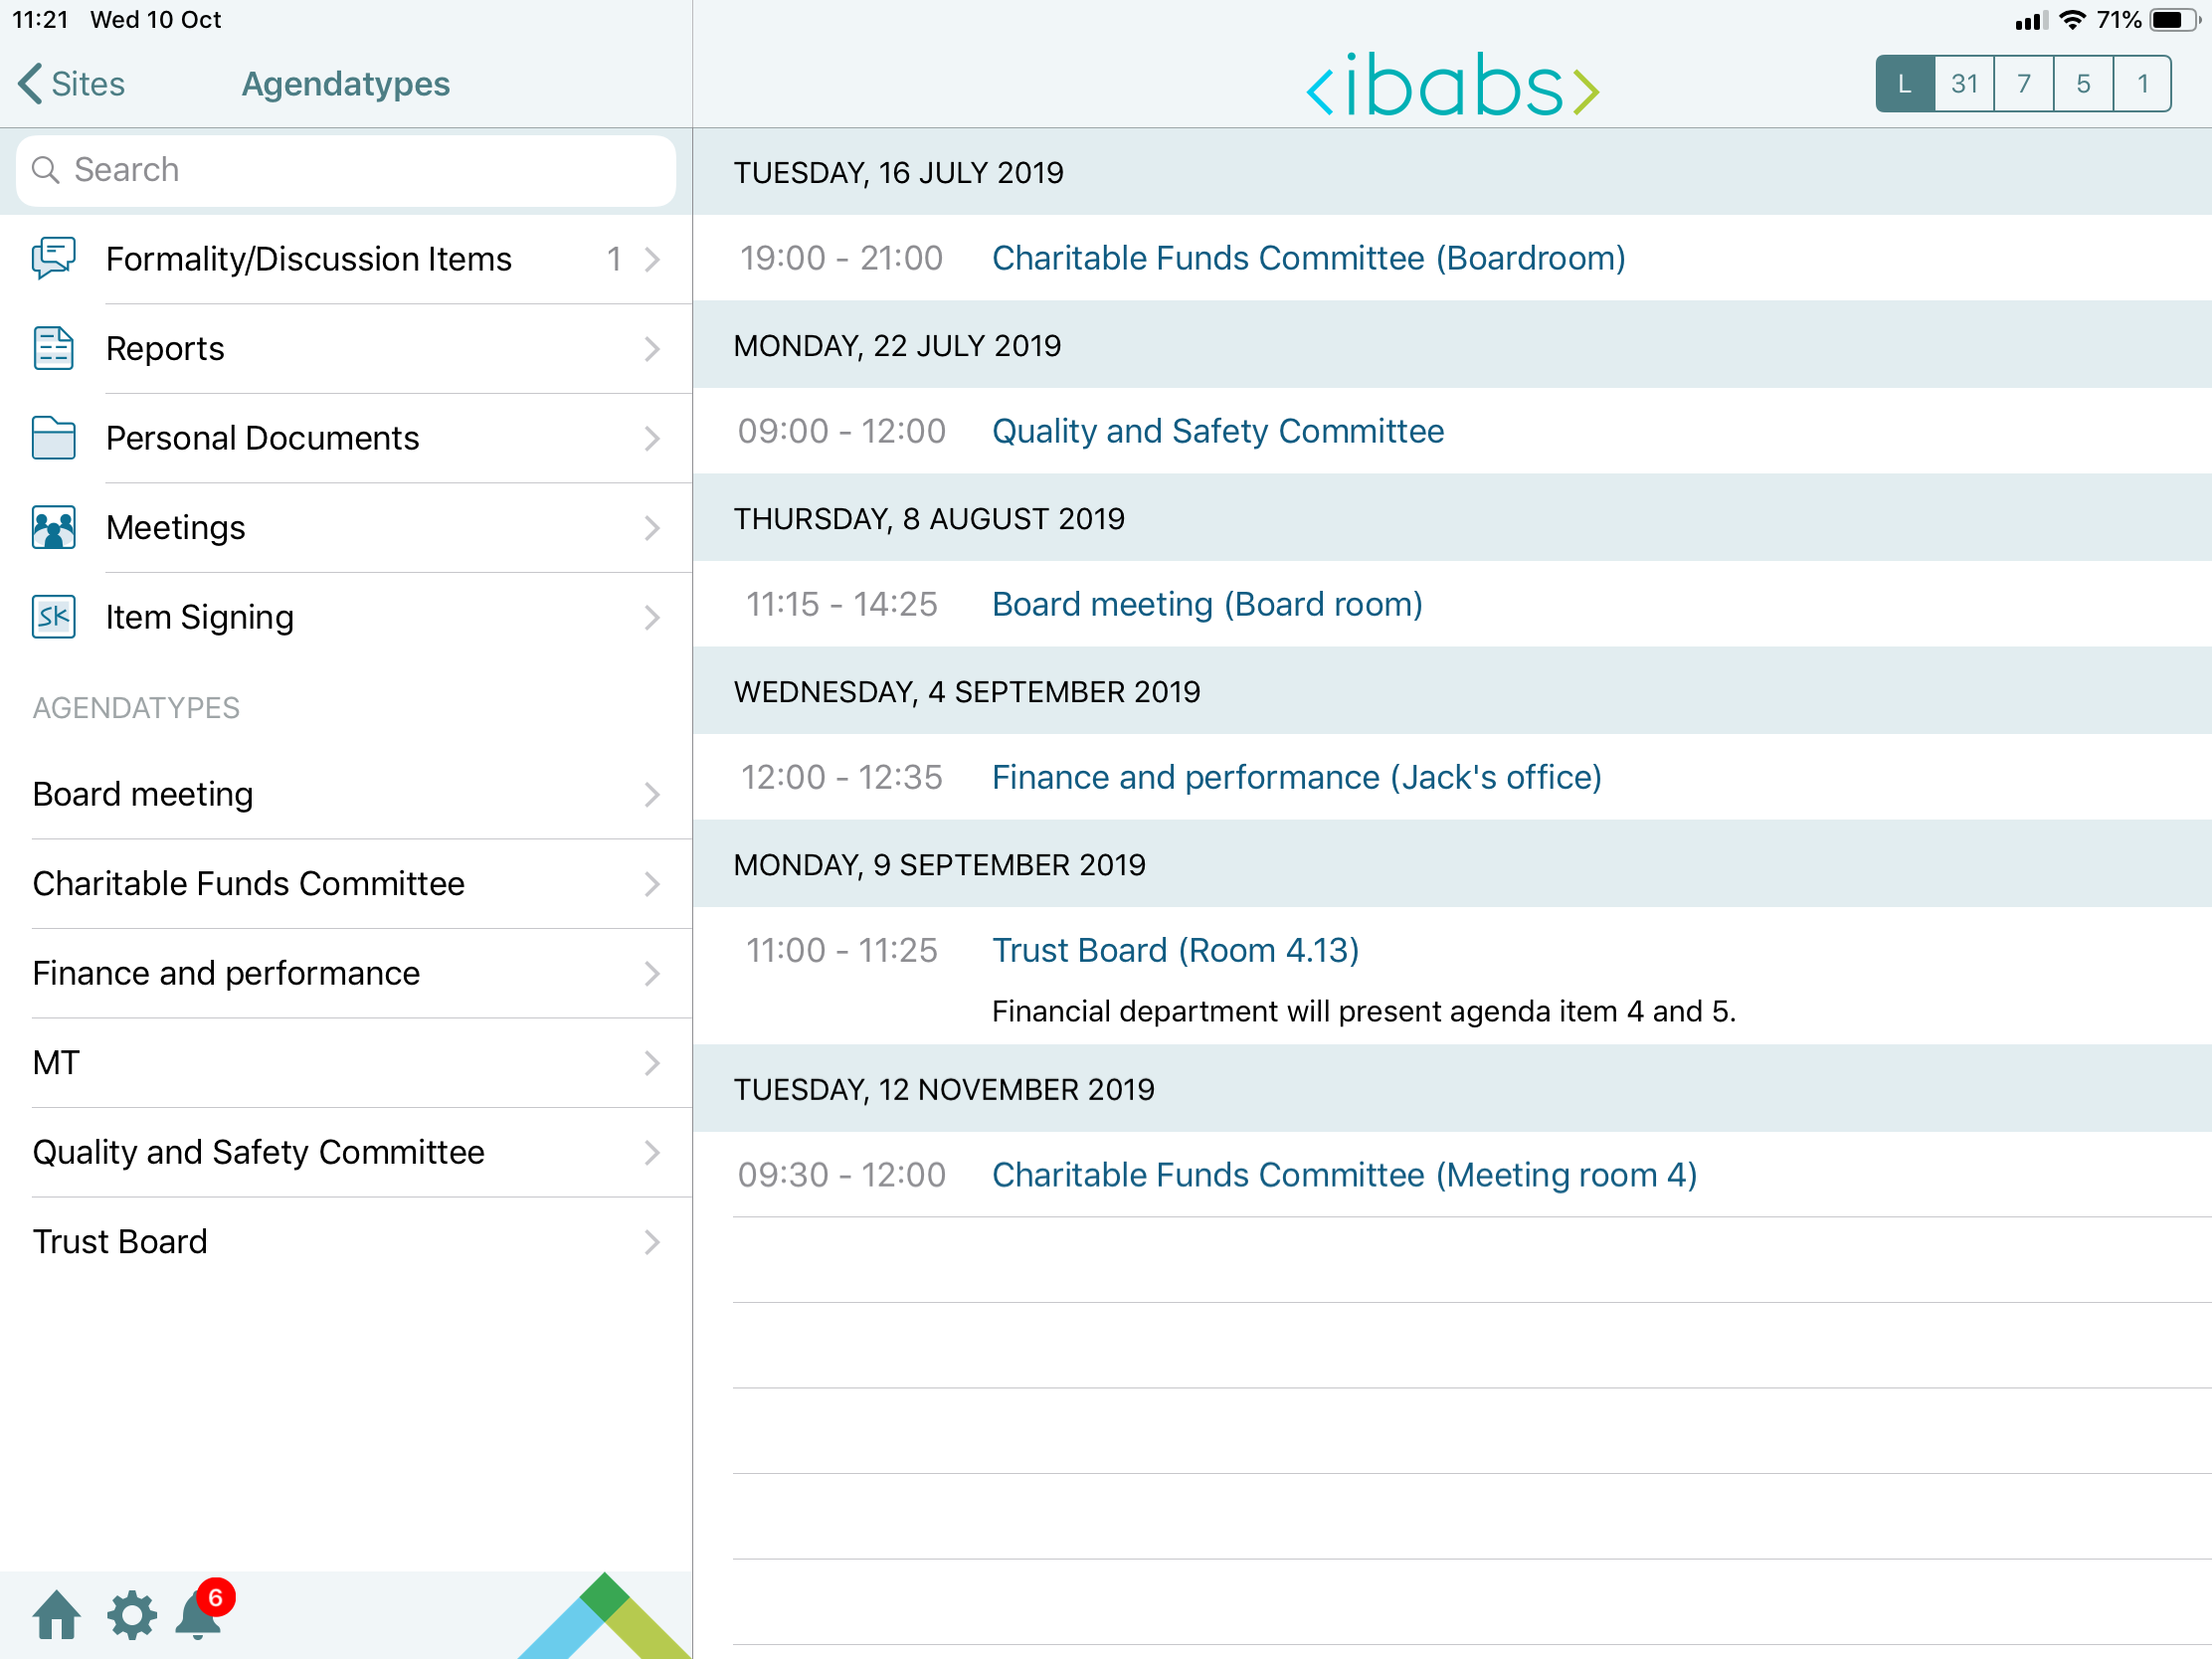Tap the Reports document icon
Viewport: 2212px width, 1659px height.
tap(53, 348)
